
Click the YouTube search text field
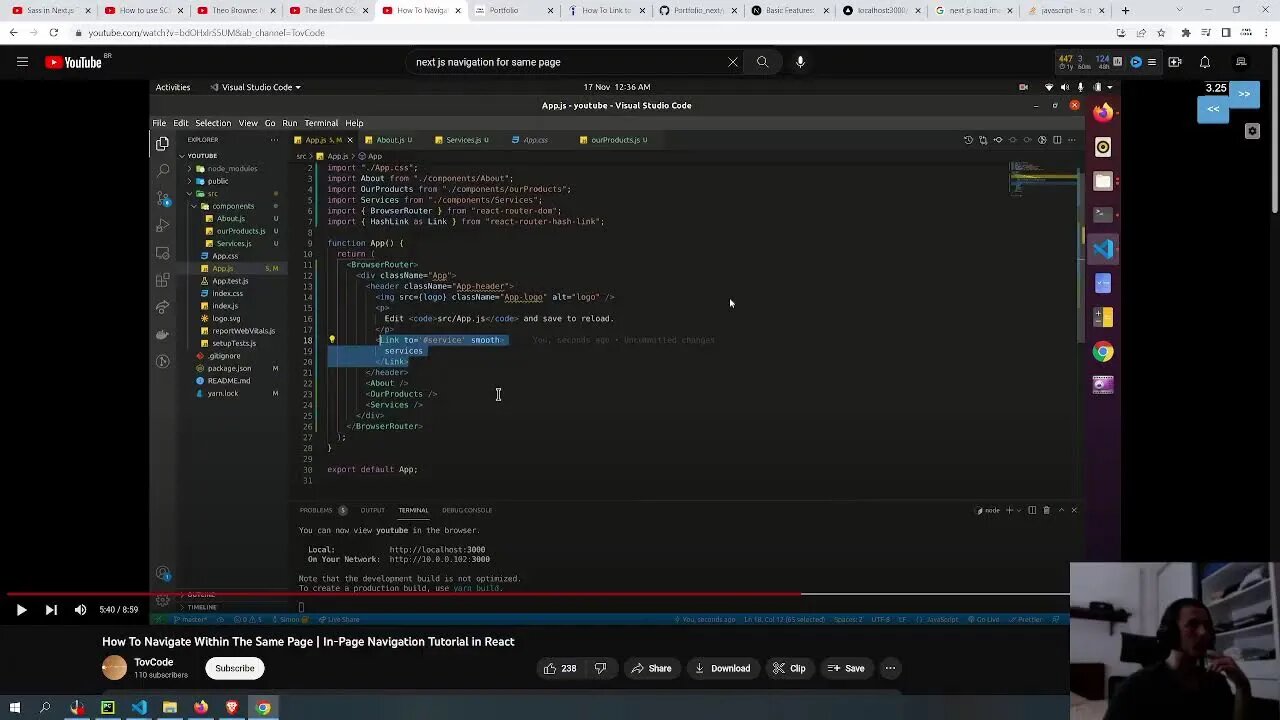click(565, 62)
